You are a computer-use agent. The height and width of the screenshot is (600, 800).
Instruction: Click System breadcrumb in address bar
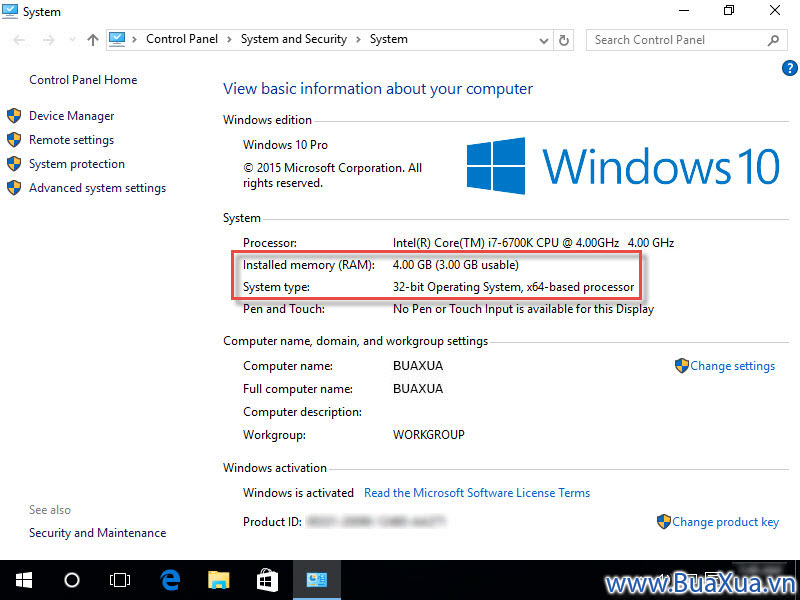click(x=388, y=39)
